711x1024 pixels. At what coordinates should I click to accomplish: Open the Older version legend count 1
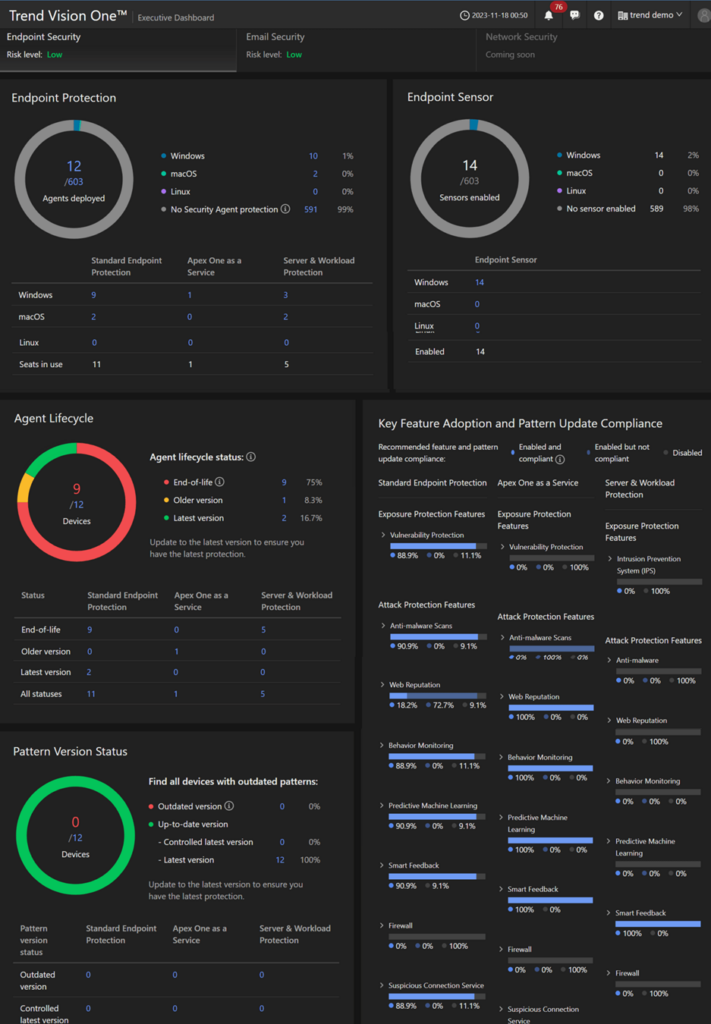(284, 500)
